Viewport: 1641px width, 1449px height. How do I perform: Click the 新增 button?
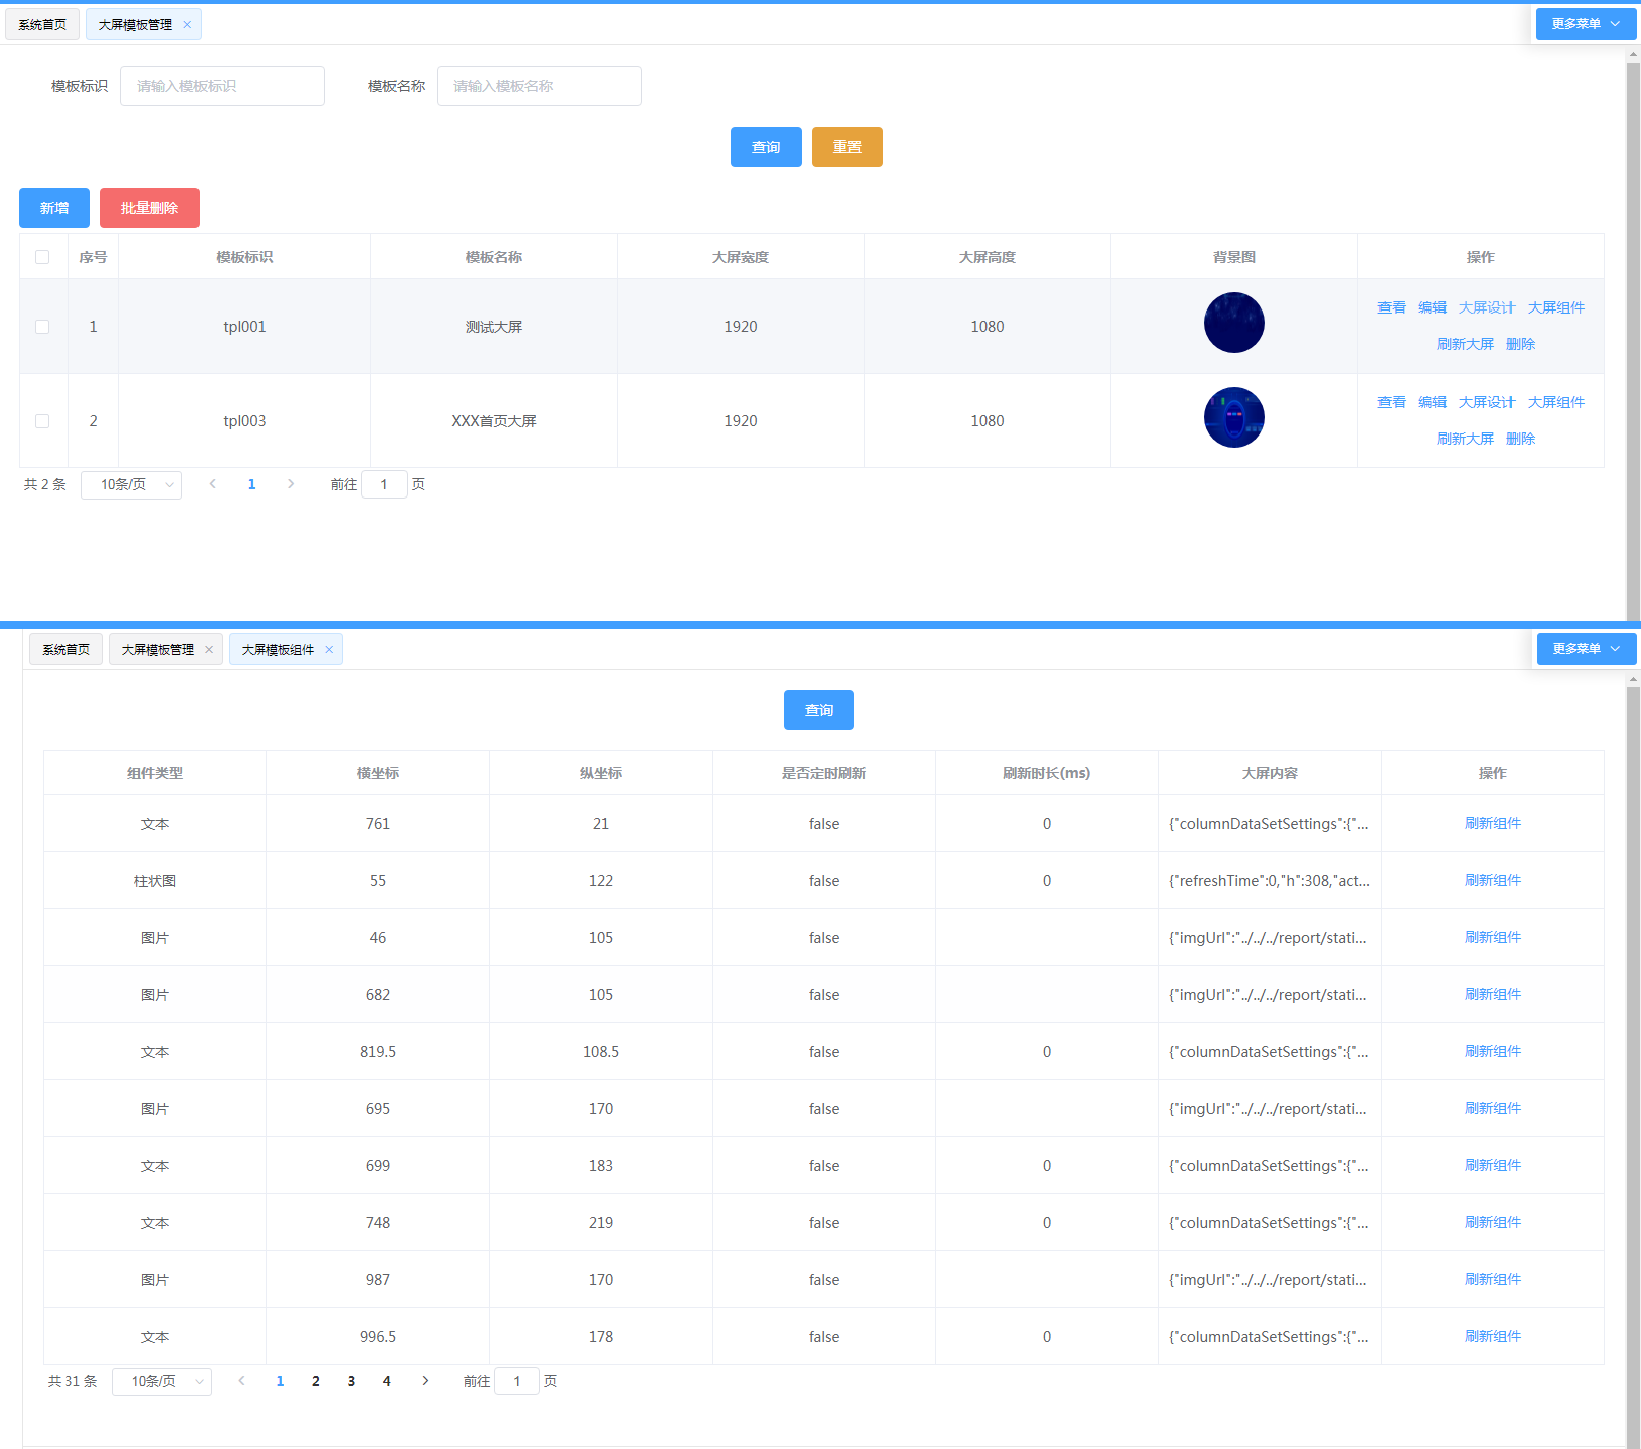pyautogui.click(x=54, y=208)
